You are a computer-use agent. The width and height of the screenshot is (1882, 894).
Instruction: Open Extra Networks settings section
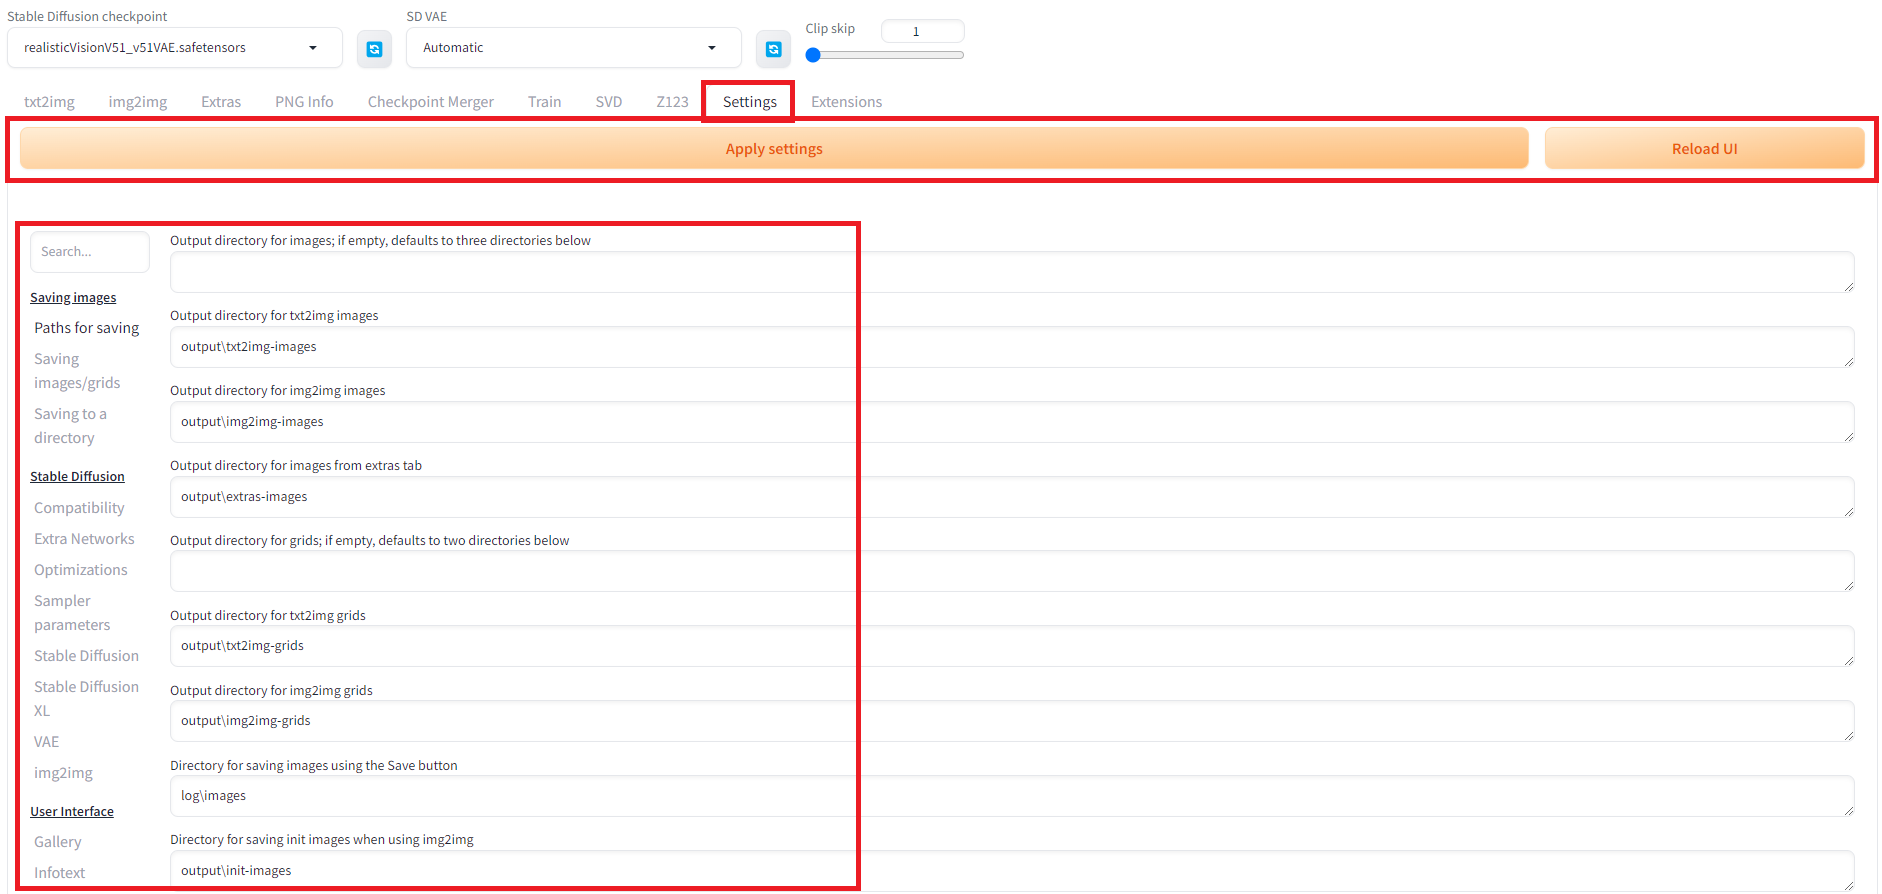point(84,539)
